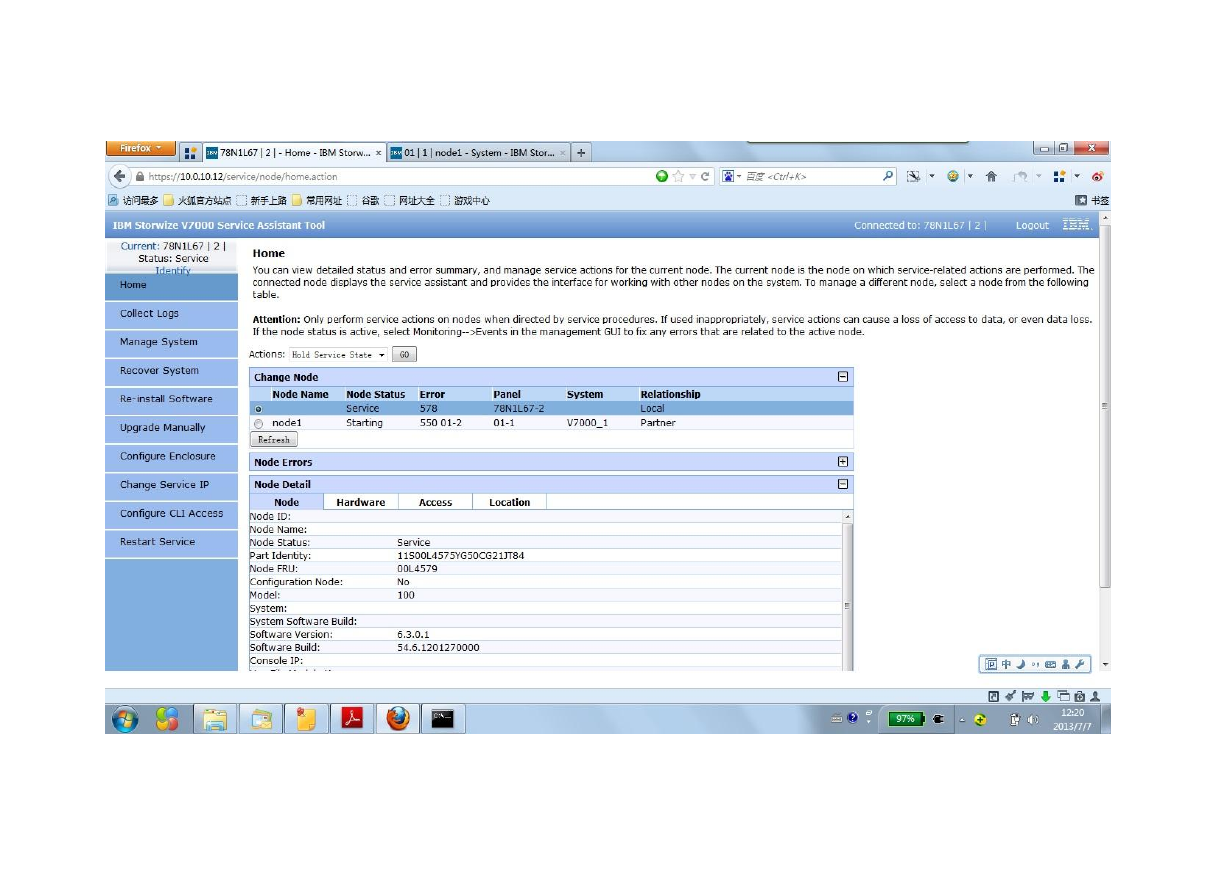Click the Refresh button under node table
Image resolution: width=1228 pixels, height=869 pixels.
pos(273,440)
